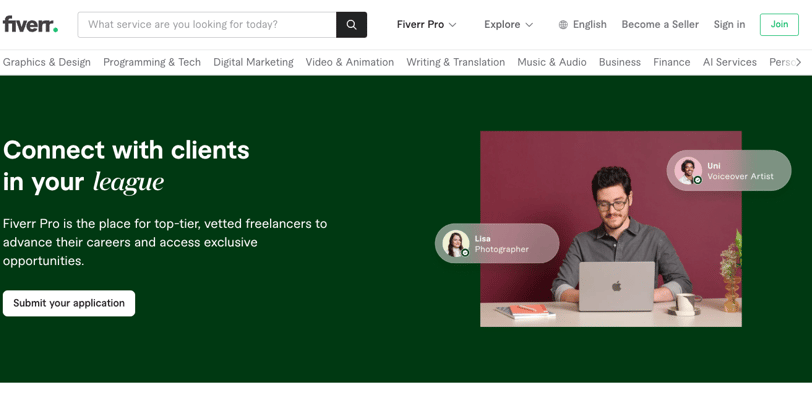Focus the service search input field
Viewport: 812px width, 400px height.
click(x=207, y=25)
